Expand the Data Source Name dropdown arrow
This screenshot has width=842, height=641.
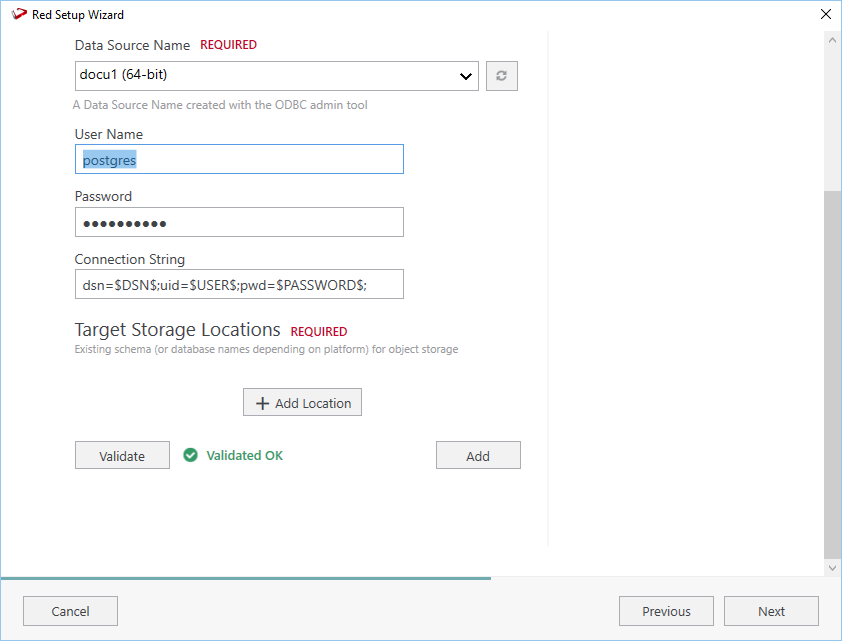465,76
